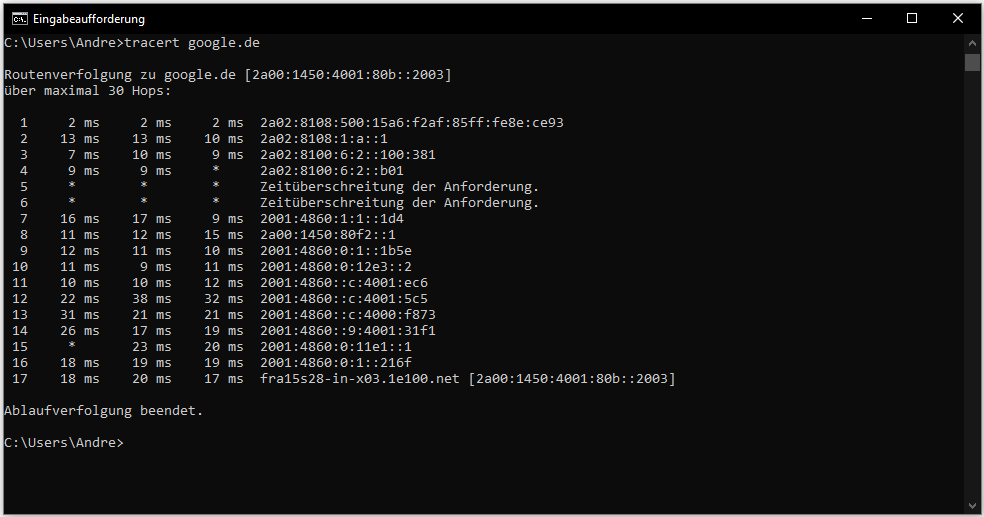The height and width of the screenshot is (517, 984).
Task: Click the hop 4 address 2a02:8100:6:2::b01
Action: click(x=331, y=171)
